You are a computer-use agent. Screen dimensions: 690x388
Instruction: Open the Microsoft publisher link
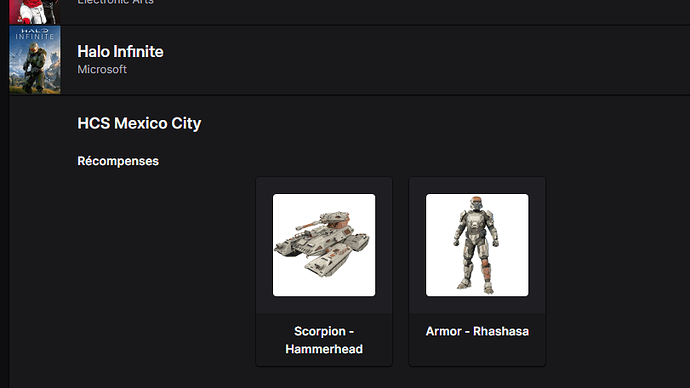tap(102, 70)
